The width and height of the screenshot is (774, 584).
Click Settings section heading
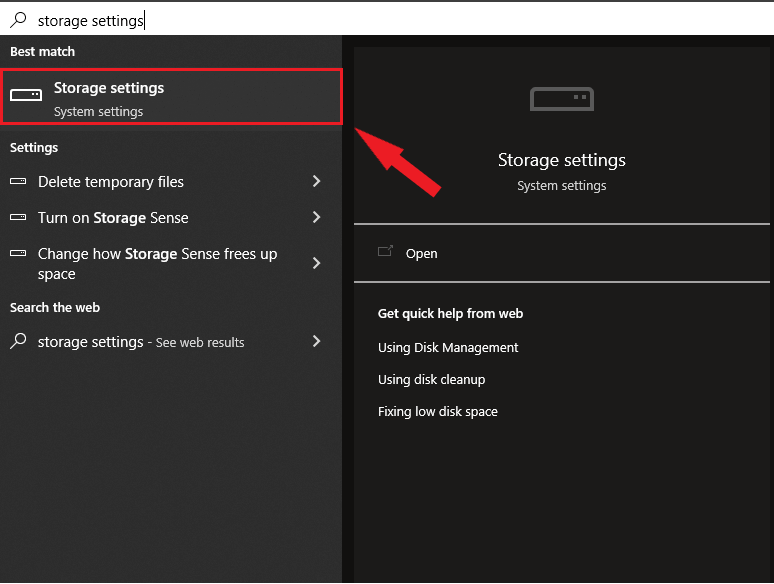tap(34, 148)
